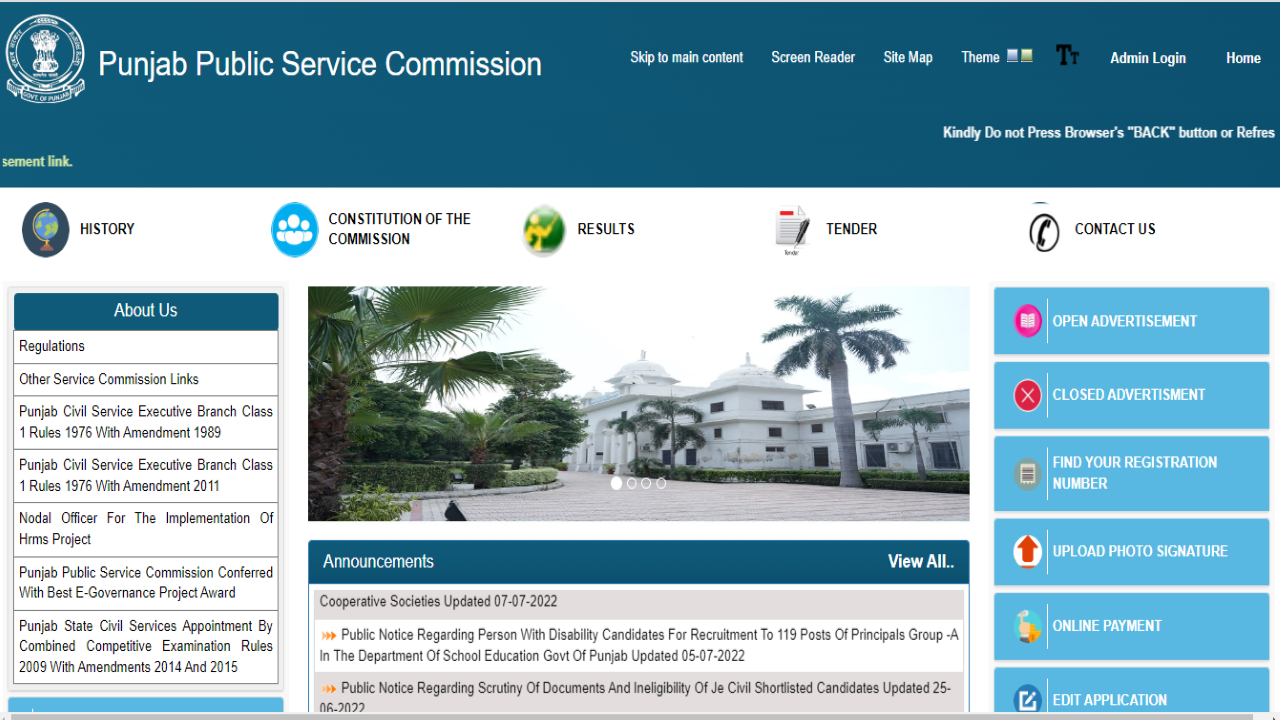1280x720 pixels.
Task: Click the Government of Punjab emblem logo
Action: pos(45,58)
